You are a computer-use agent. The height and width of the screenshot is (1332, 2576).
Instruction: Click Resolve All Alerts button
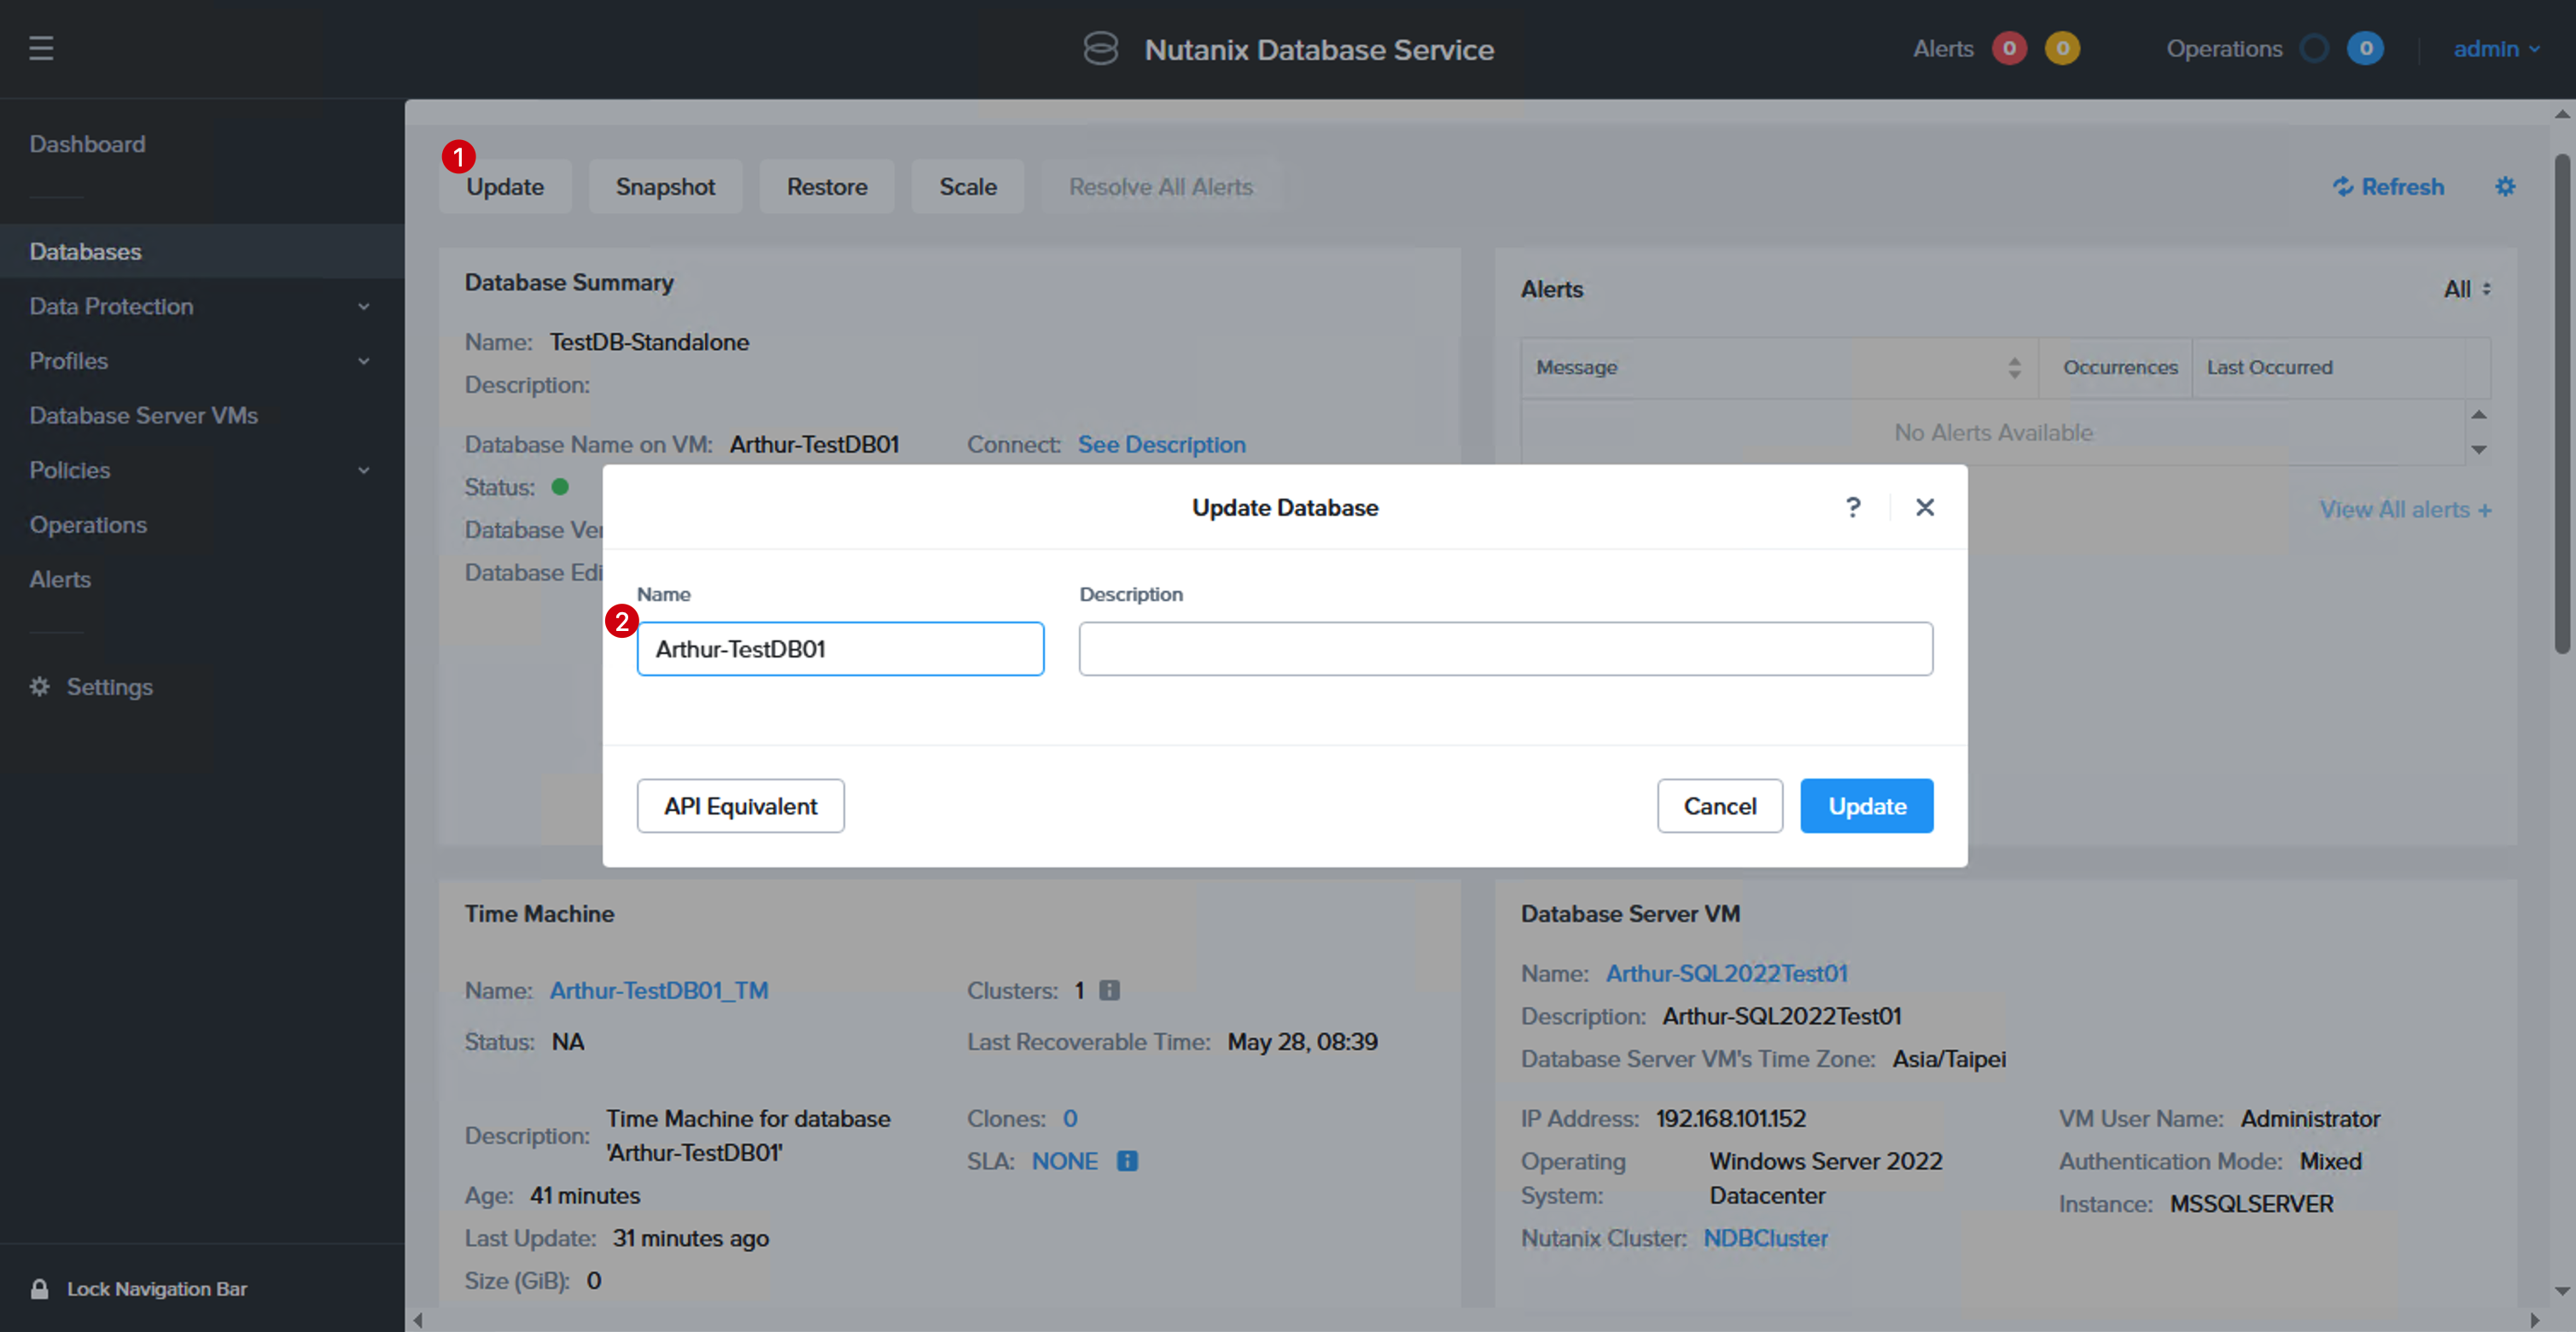[1160, 186]
